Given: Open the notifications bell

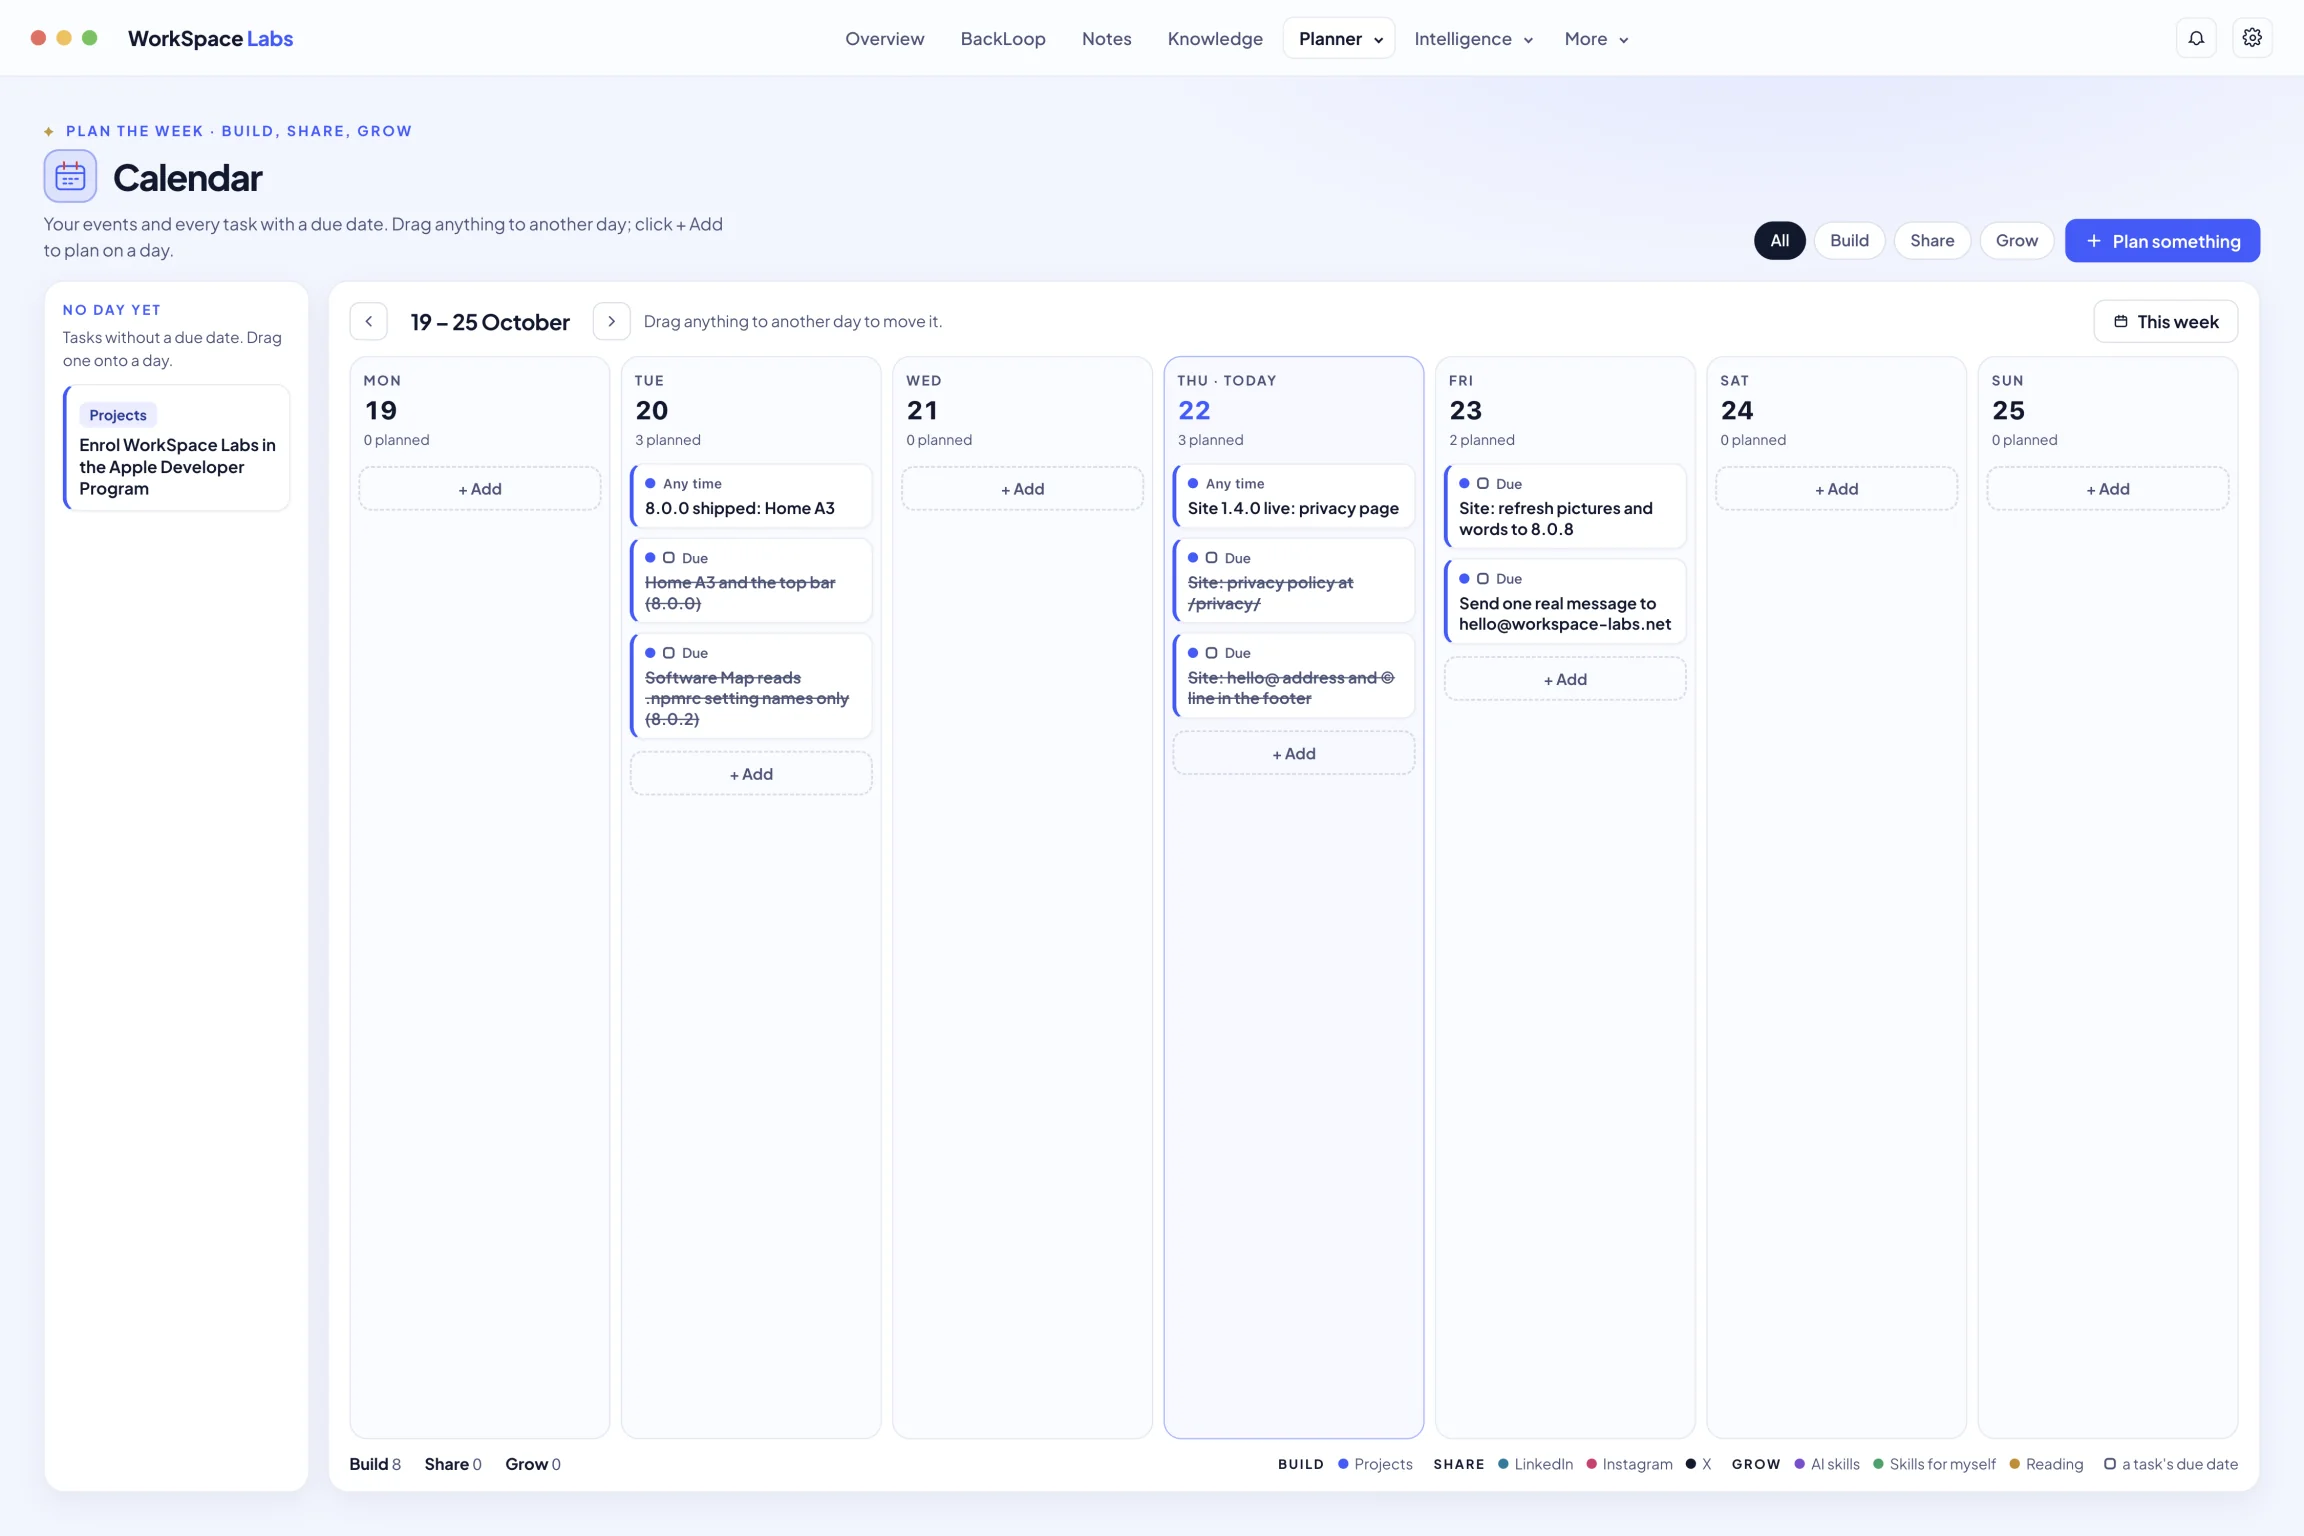Looking at the screenshot, I should (x=2196, y=38).
